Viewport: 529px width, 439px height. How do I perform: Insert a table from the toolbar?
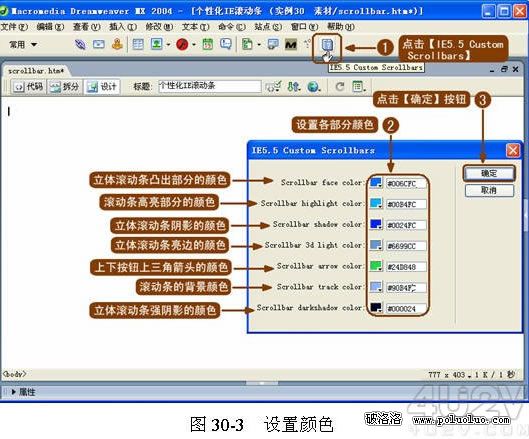138,44
